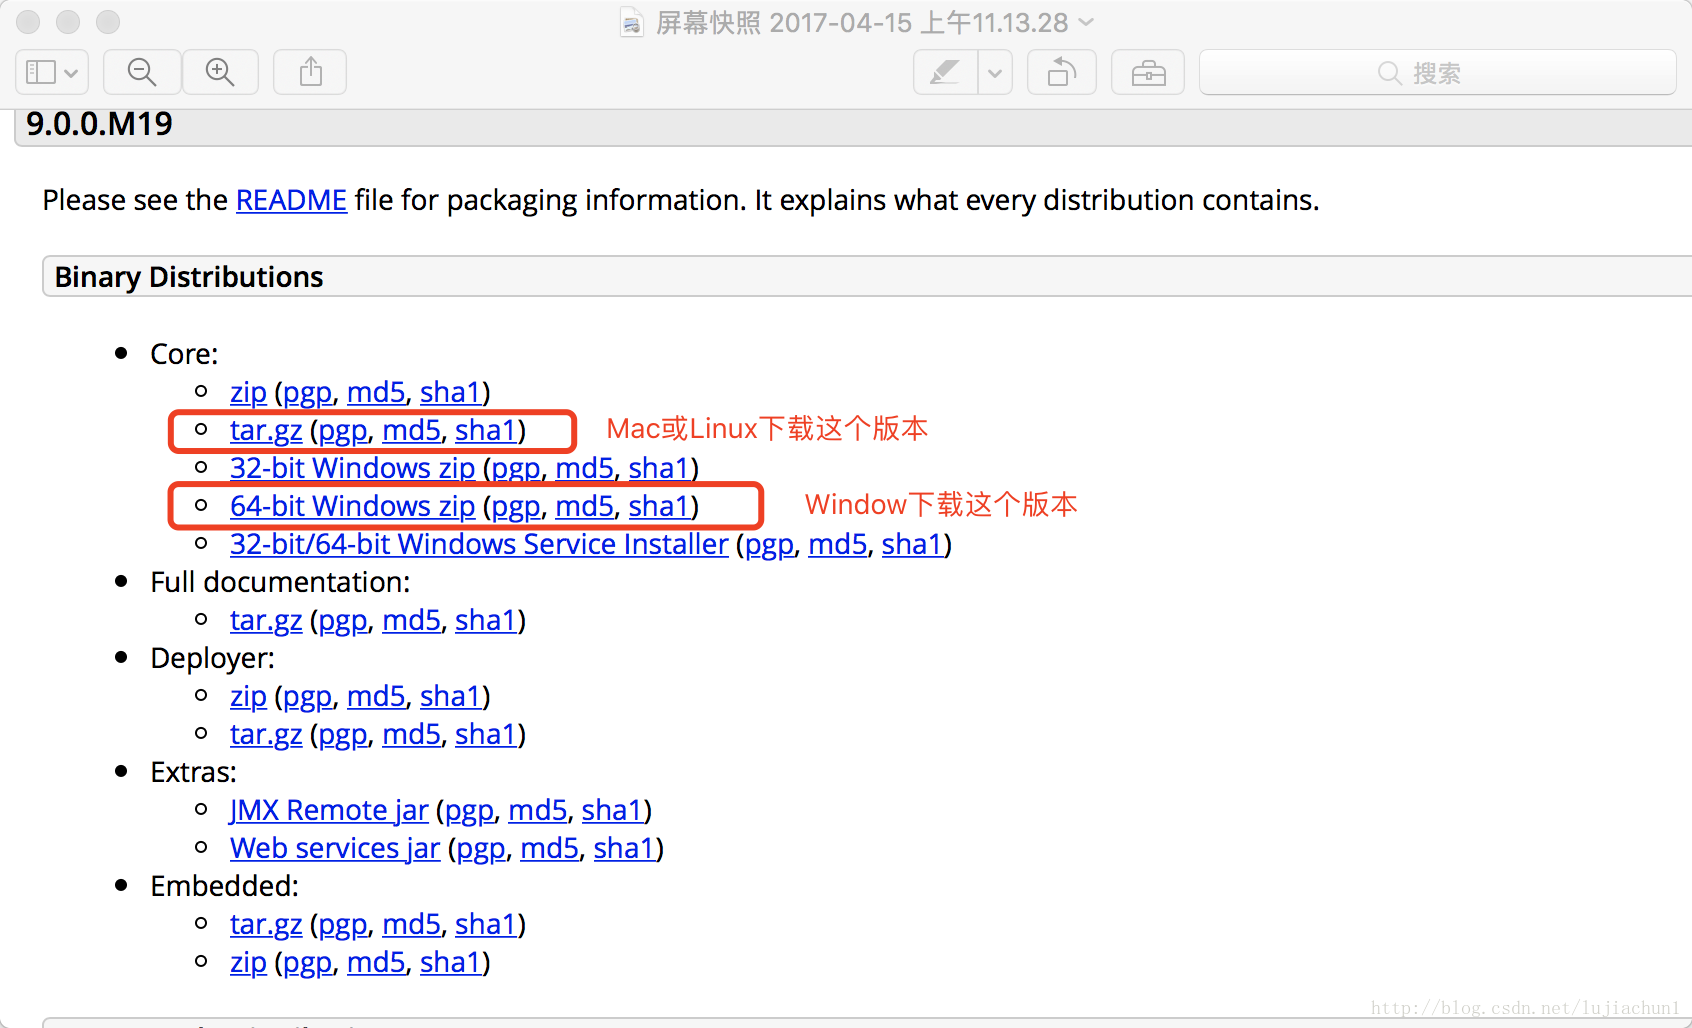Expand the sidebar view options chevron

click(x=71, y=73)
